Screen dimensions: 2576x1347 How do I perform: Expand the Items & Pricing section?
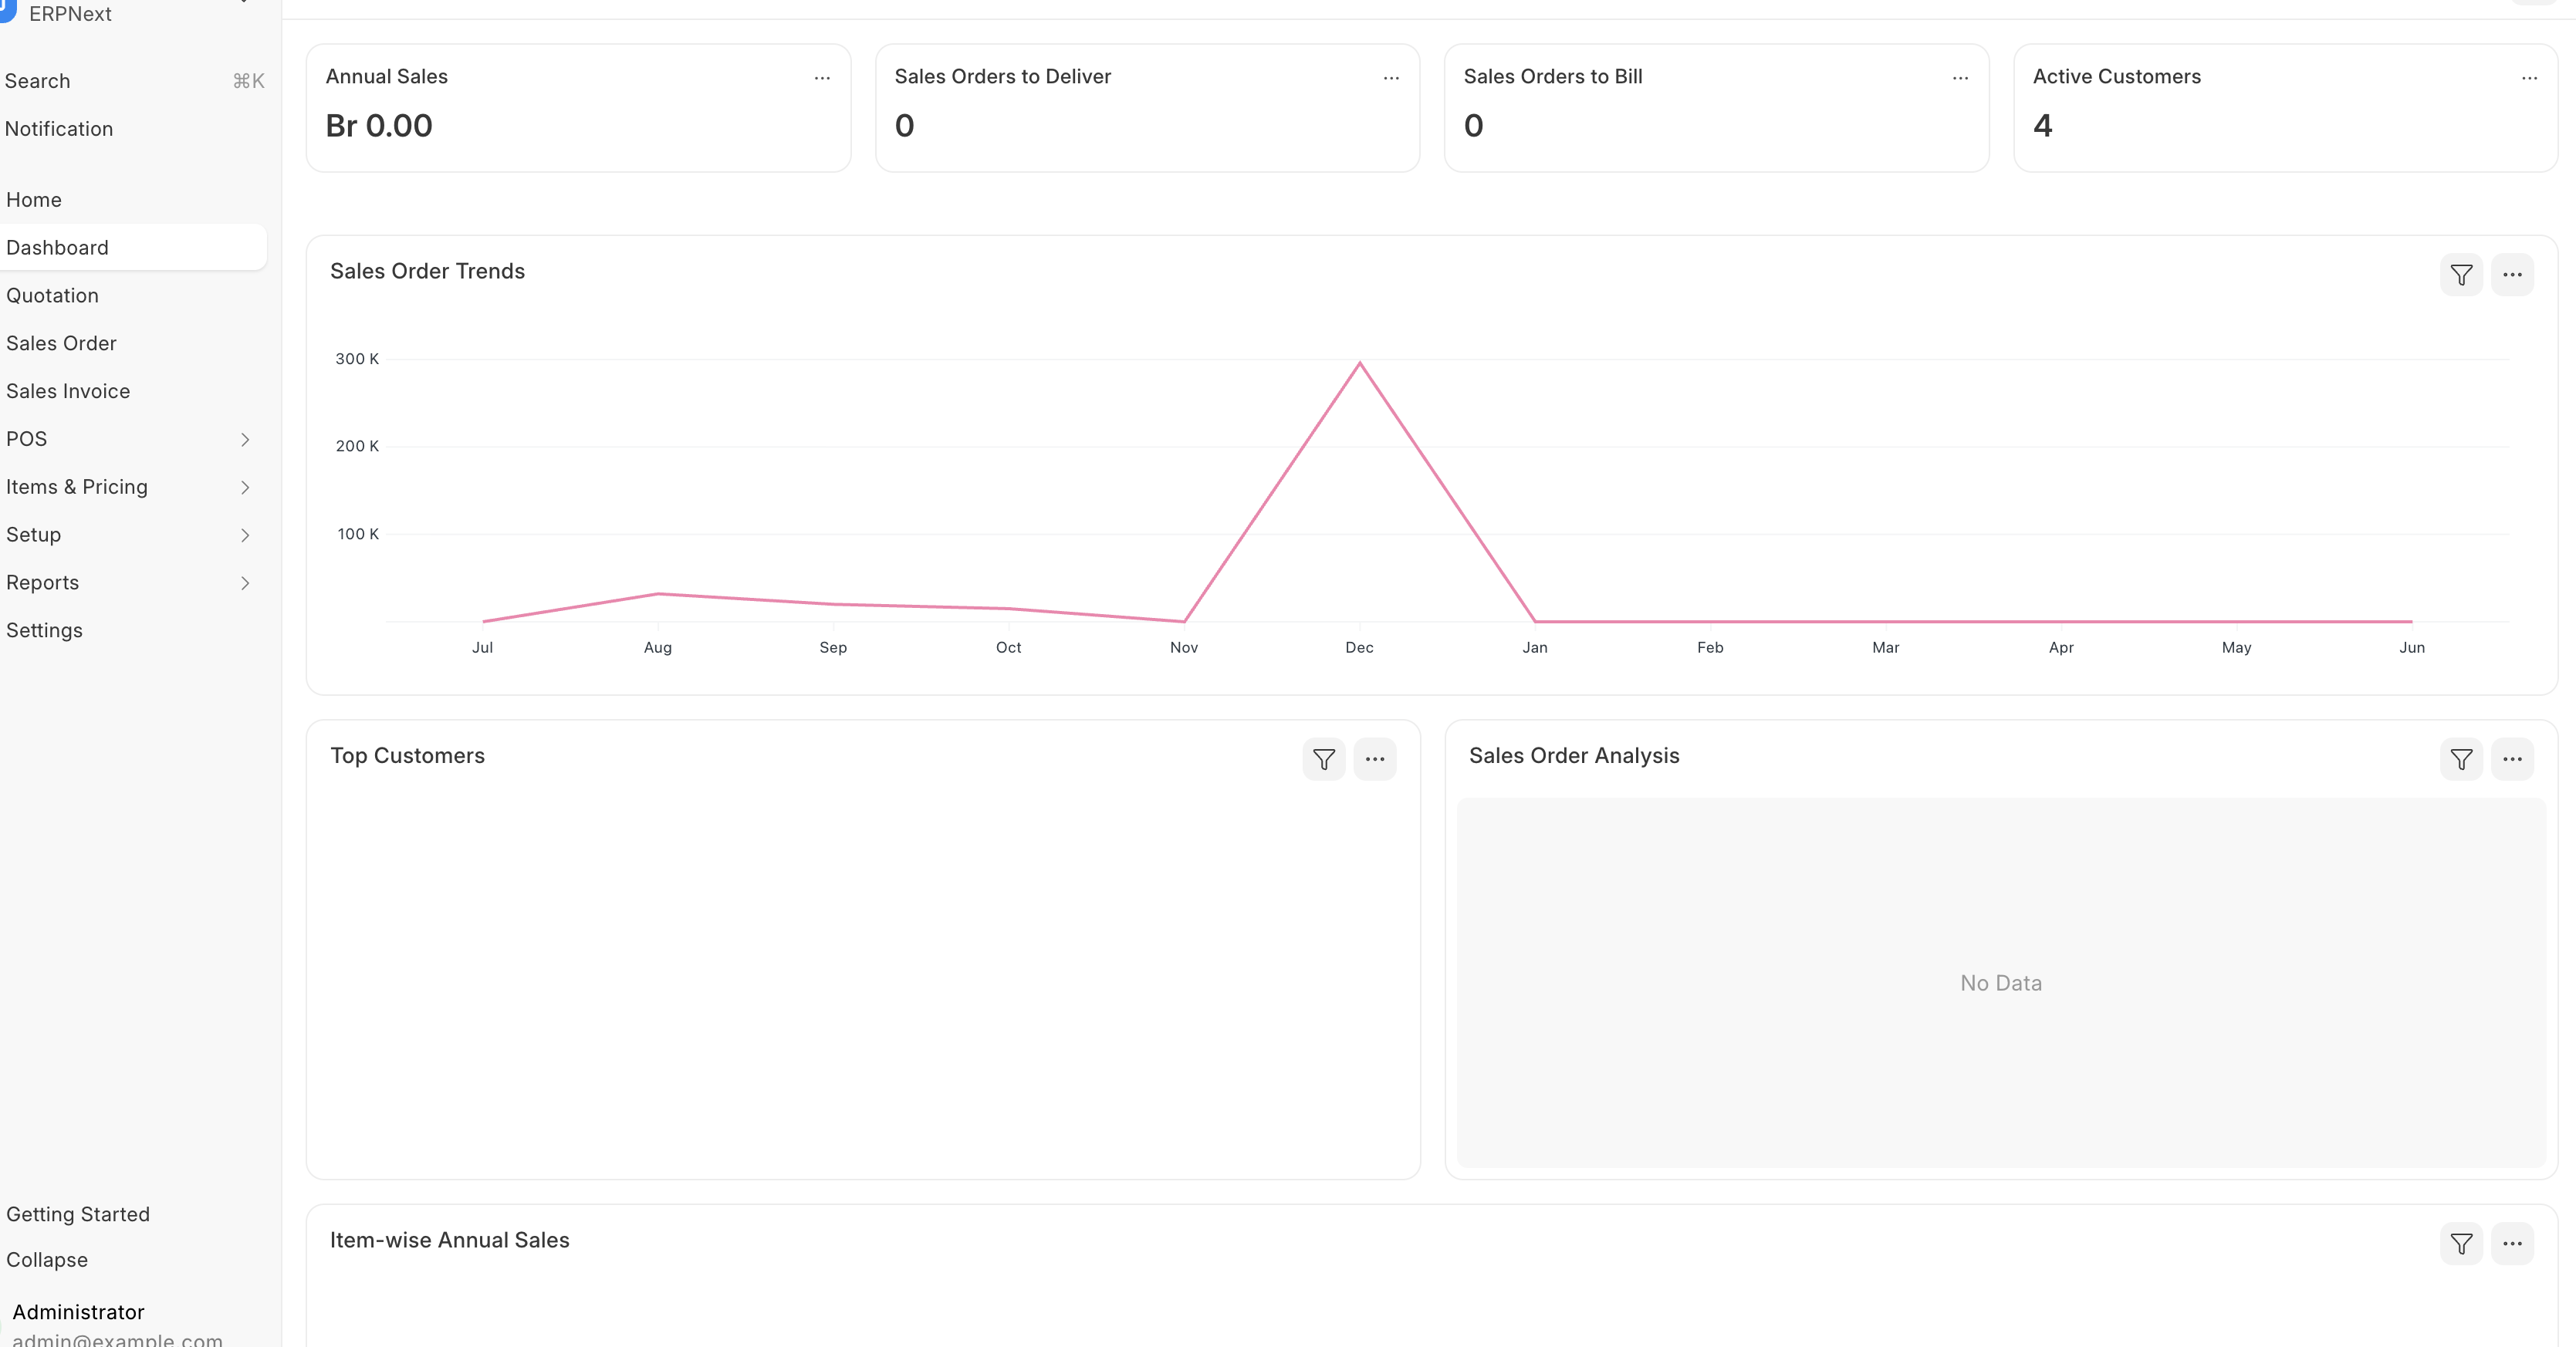244,488
